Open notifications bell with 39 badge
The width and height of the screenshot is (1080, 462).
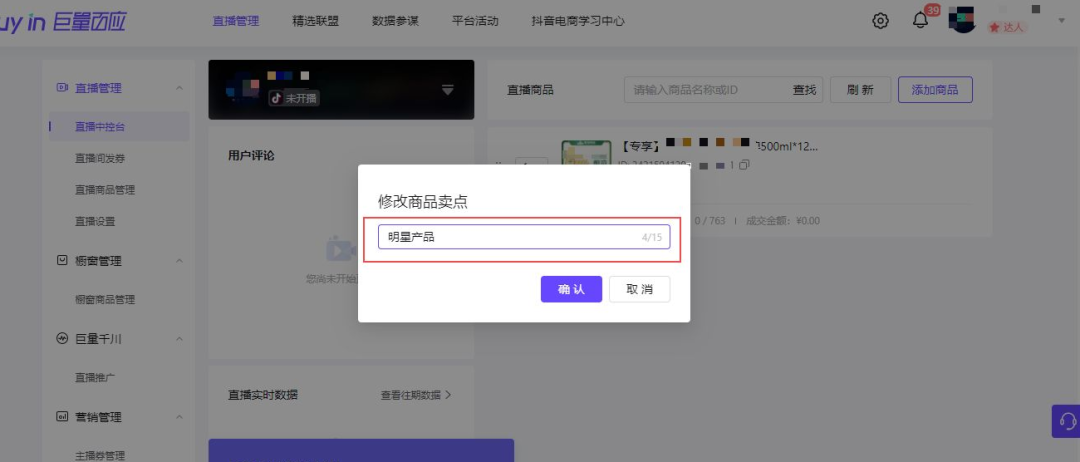[920, 20]
